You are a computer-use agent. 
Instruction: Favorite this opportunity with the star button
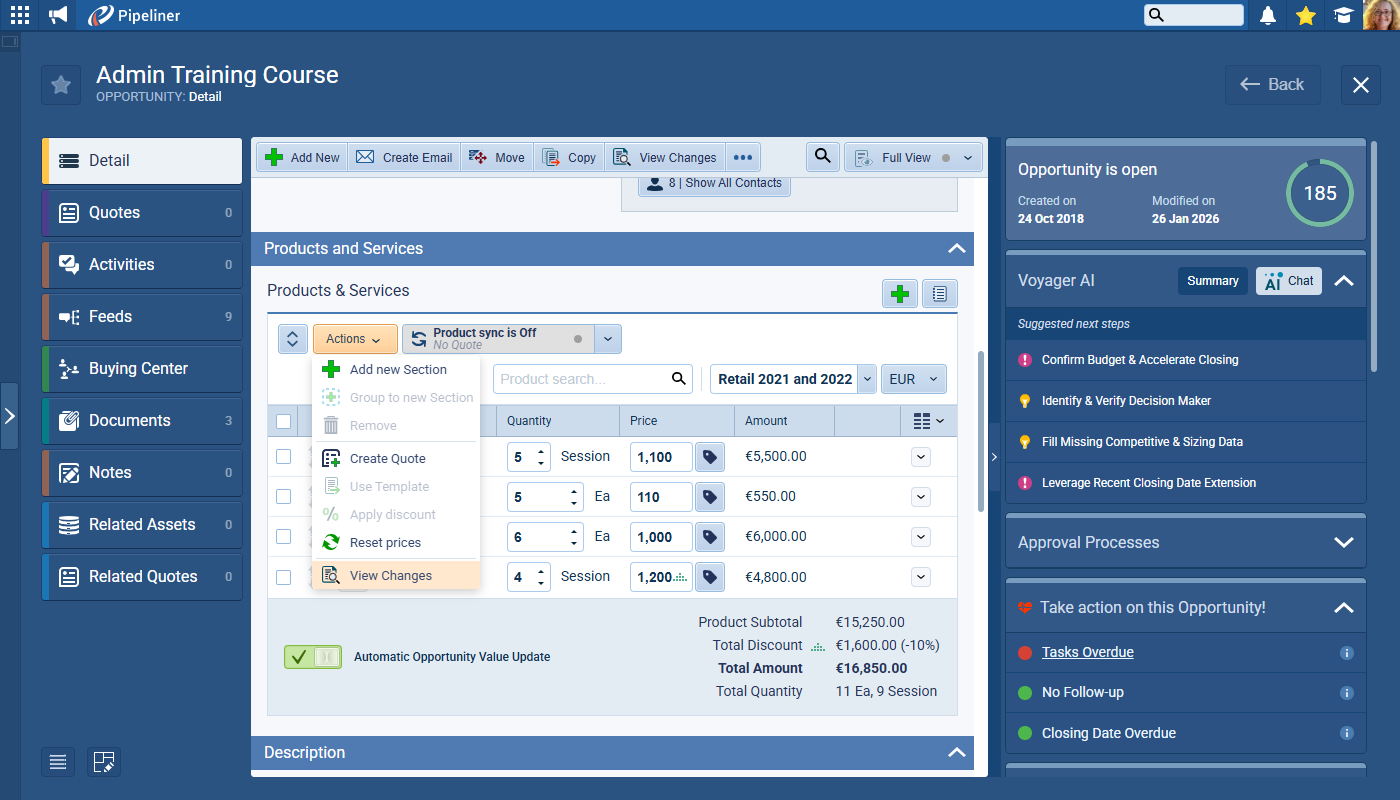(61, 85)
